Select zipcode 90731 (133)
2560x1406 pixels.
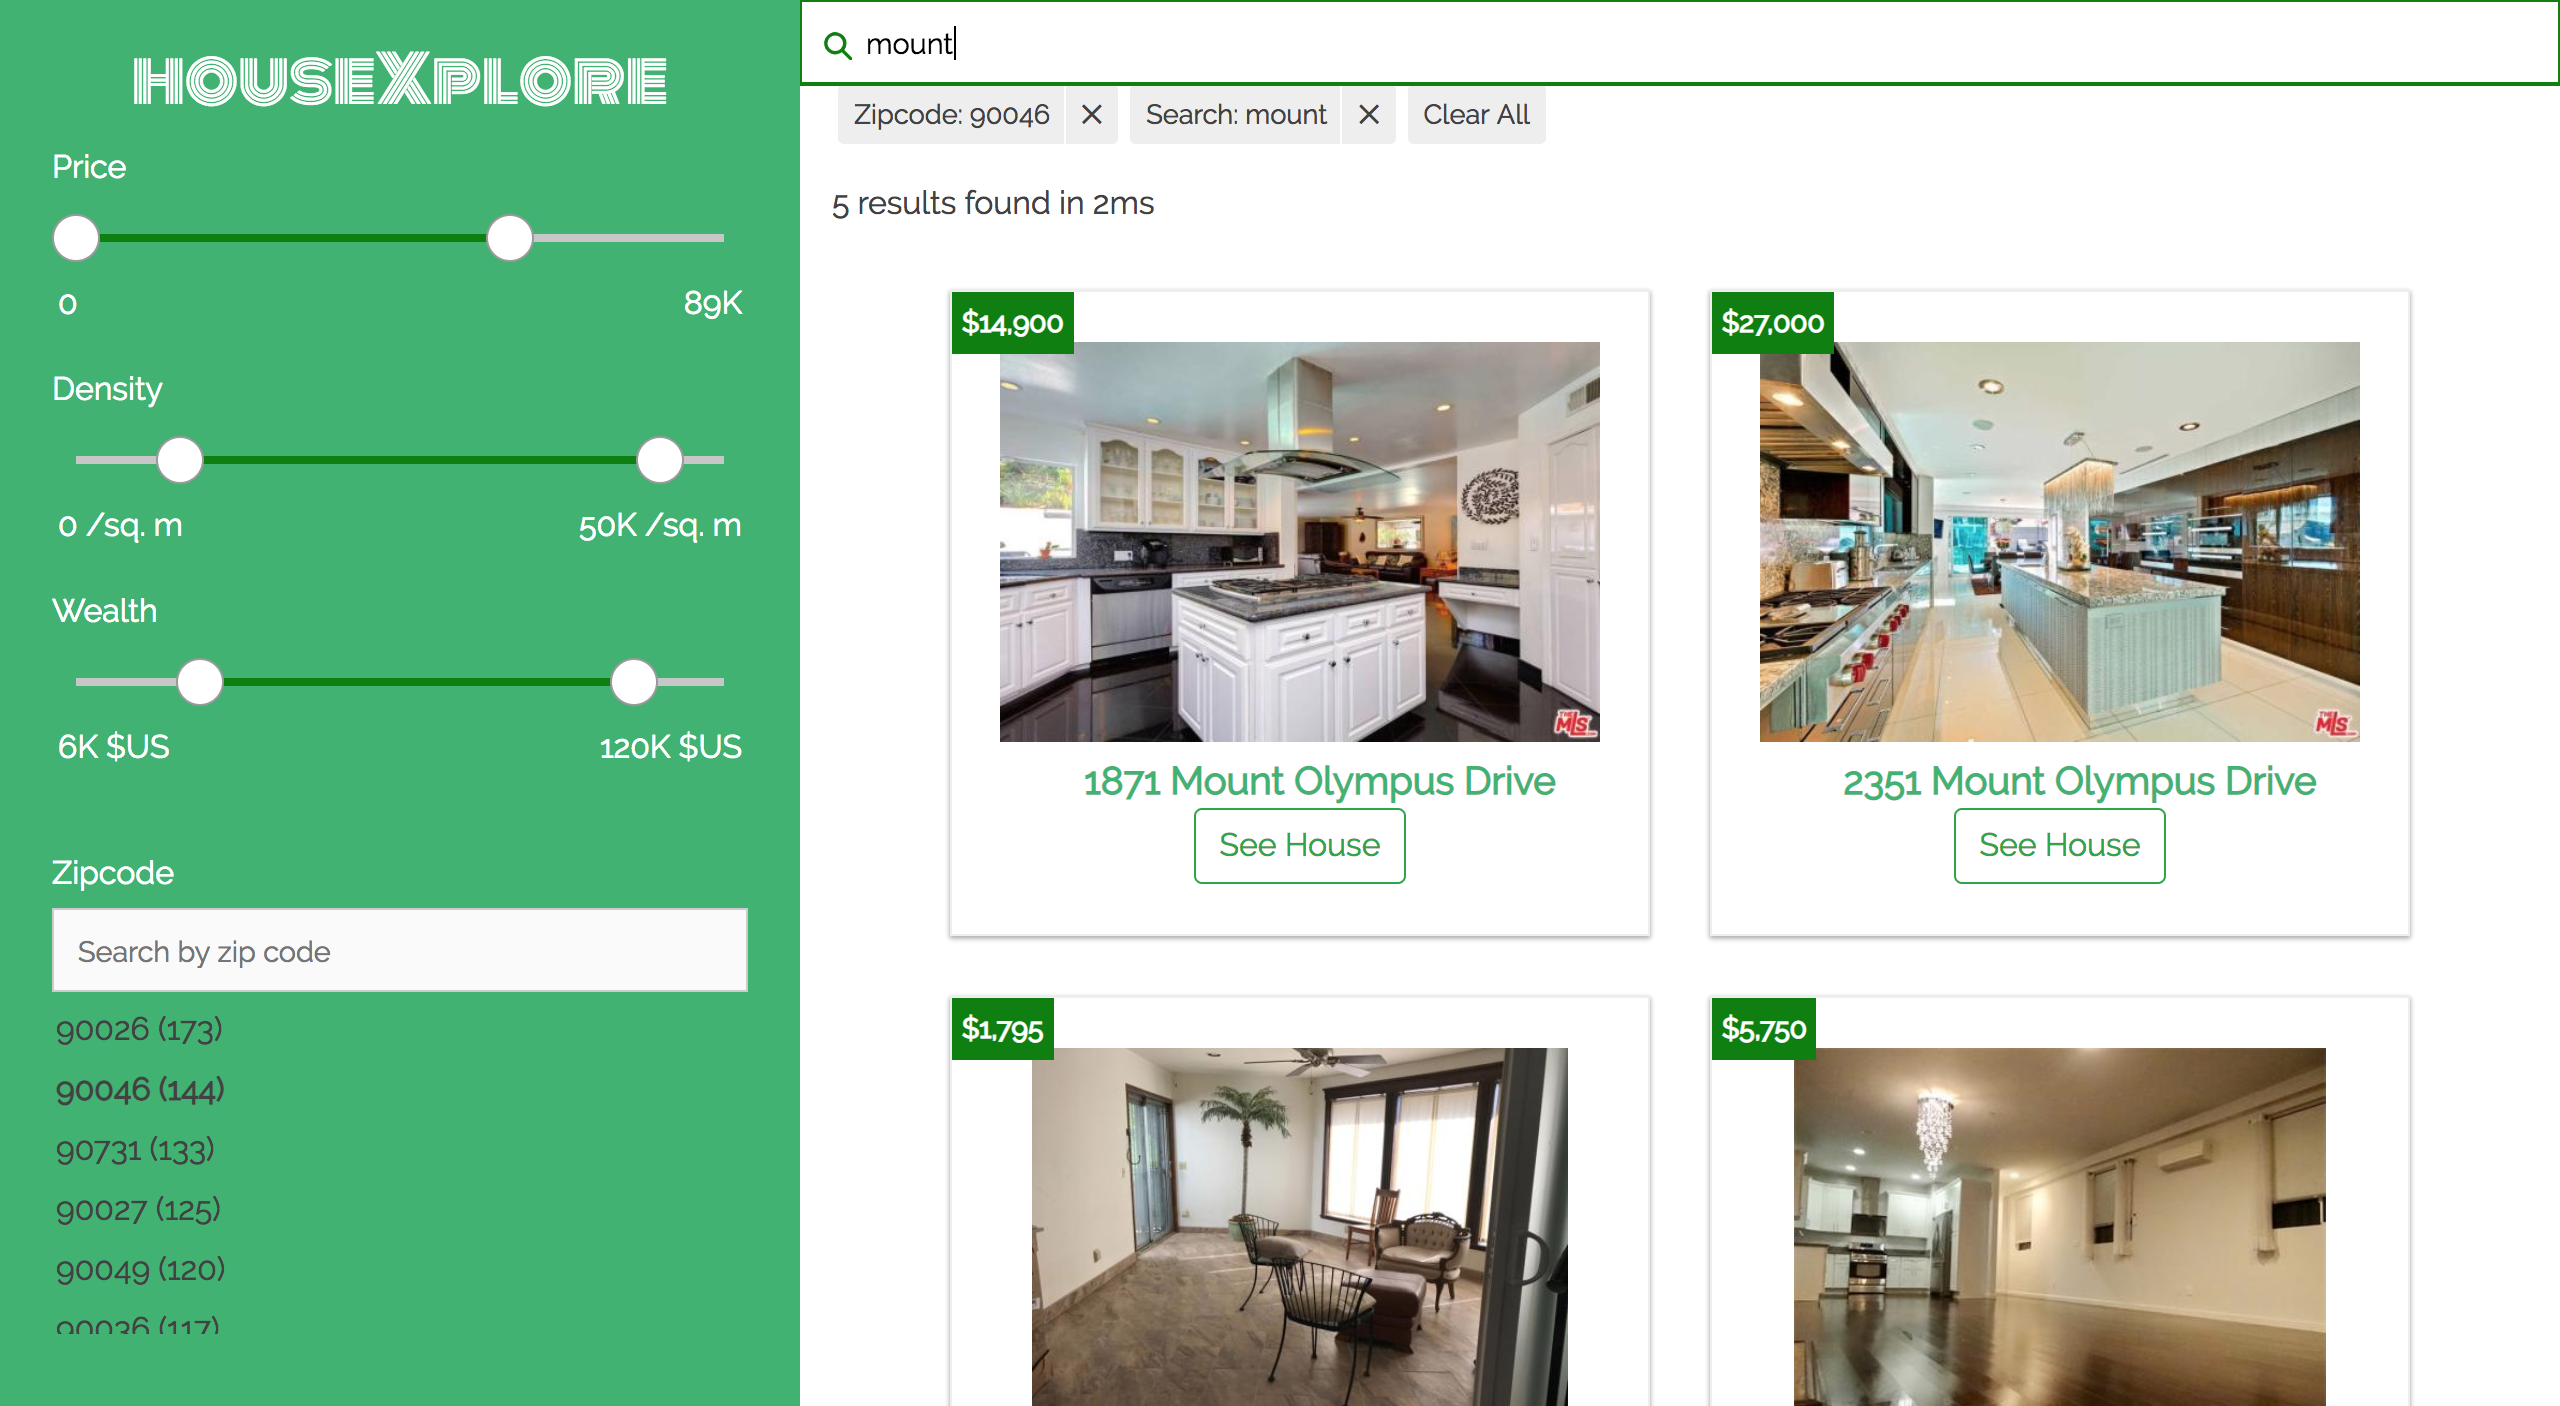pos(135,1149)
